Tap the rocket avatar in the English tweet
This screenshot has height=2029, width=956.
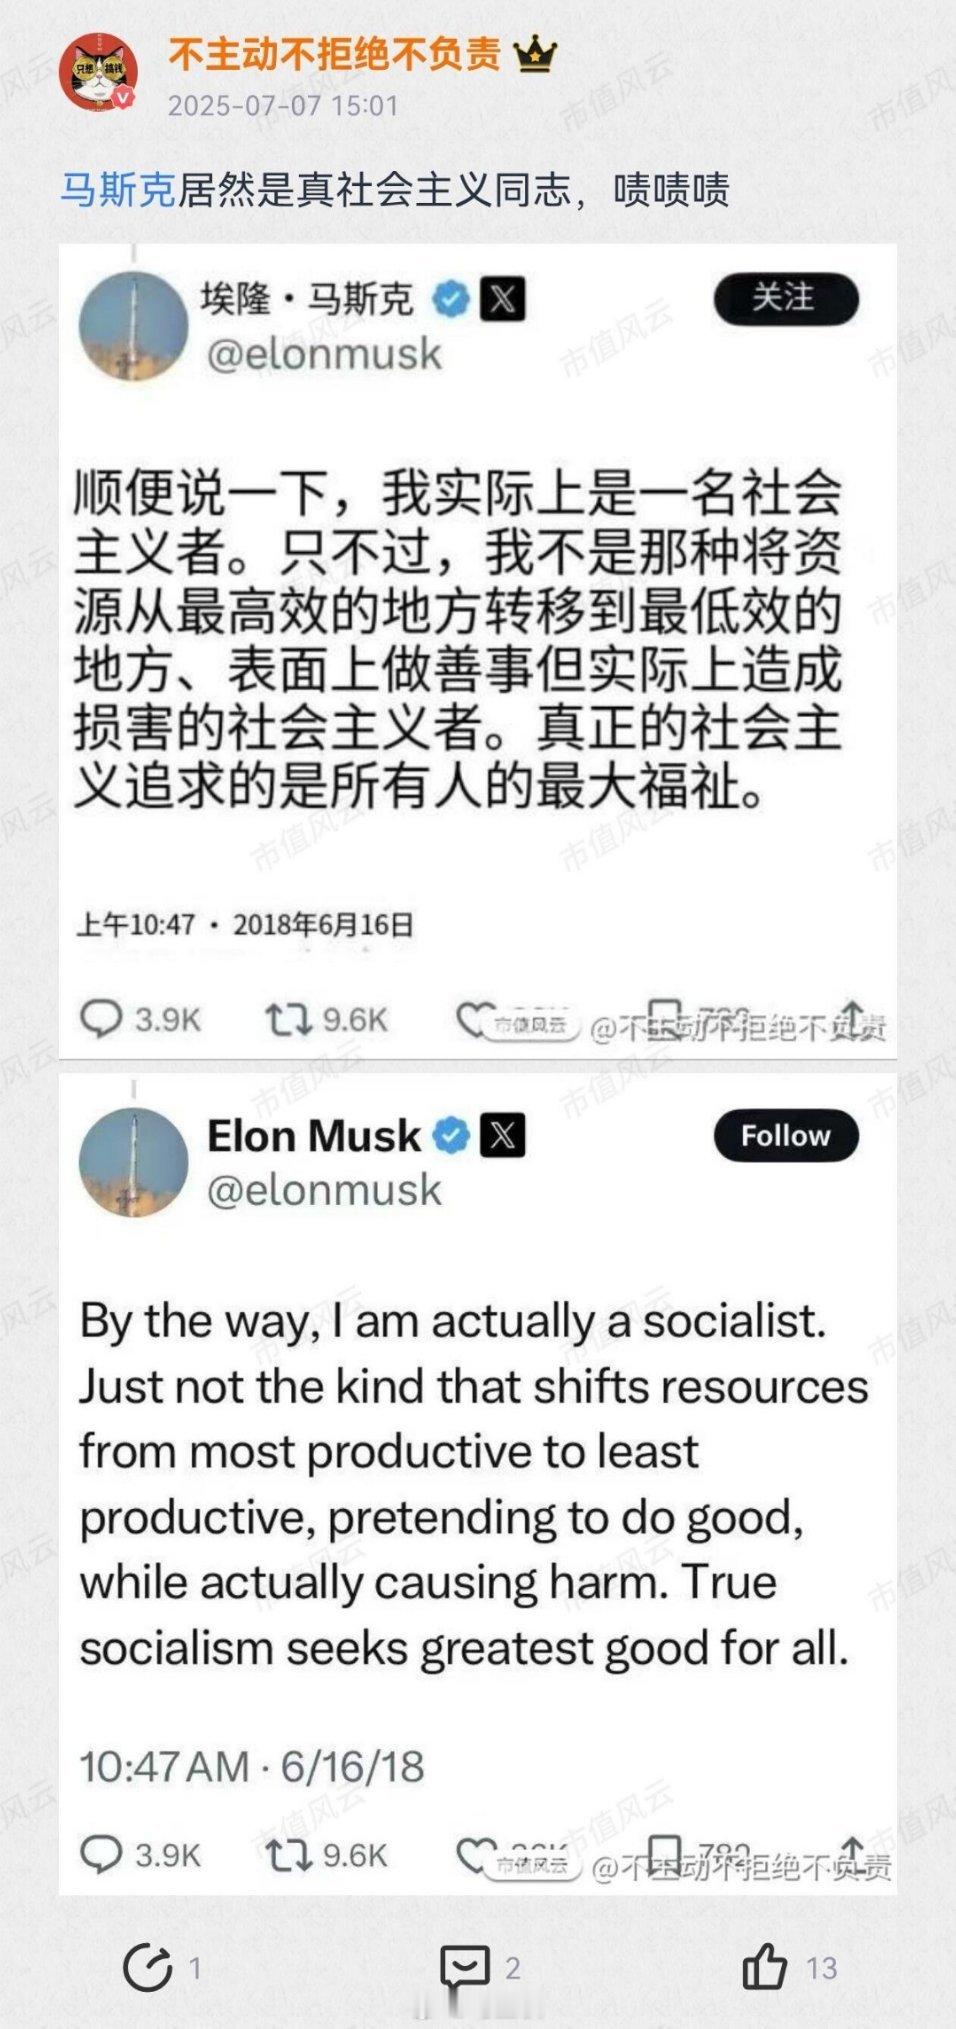pos(133,1162)
